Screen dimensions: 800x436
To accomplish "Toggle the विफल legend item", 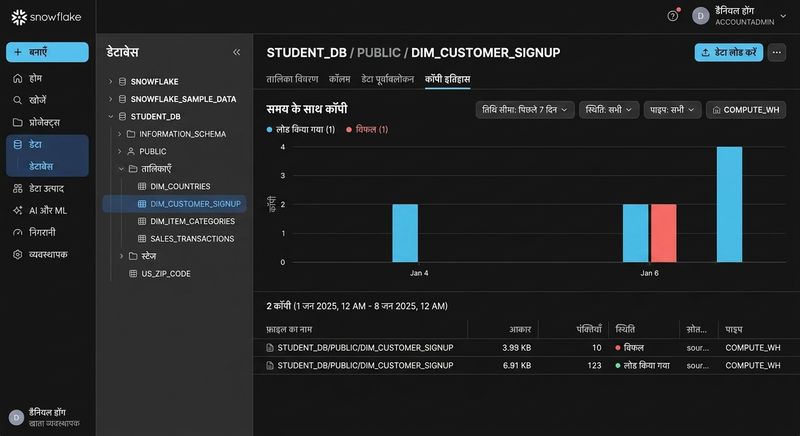I will tap(367, 130).
